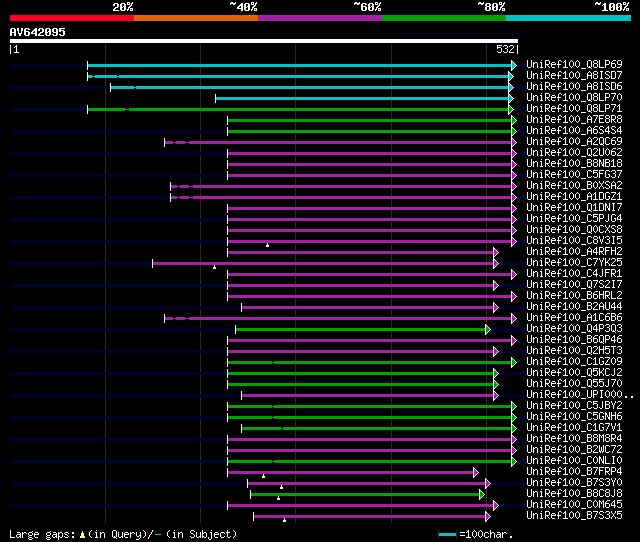Select the UniRef100_Q2U062 label

(x=574, y=153)
